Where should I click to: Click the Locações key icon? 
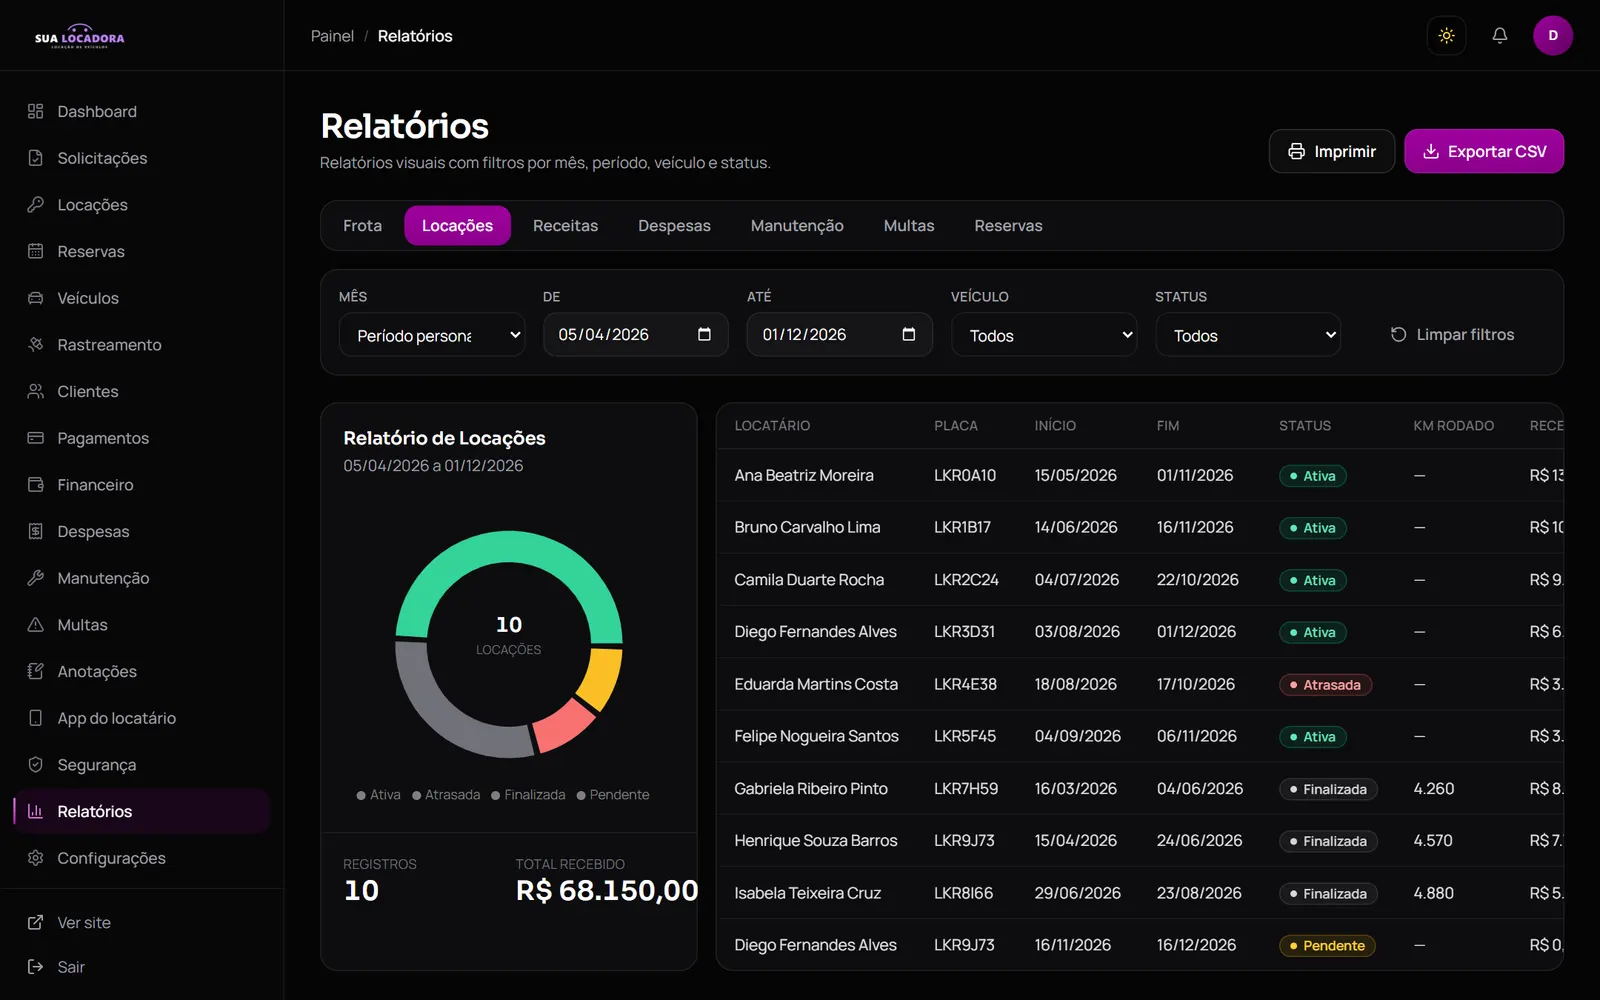36,204
